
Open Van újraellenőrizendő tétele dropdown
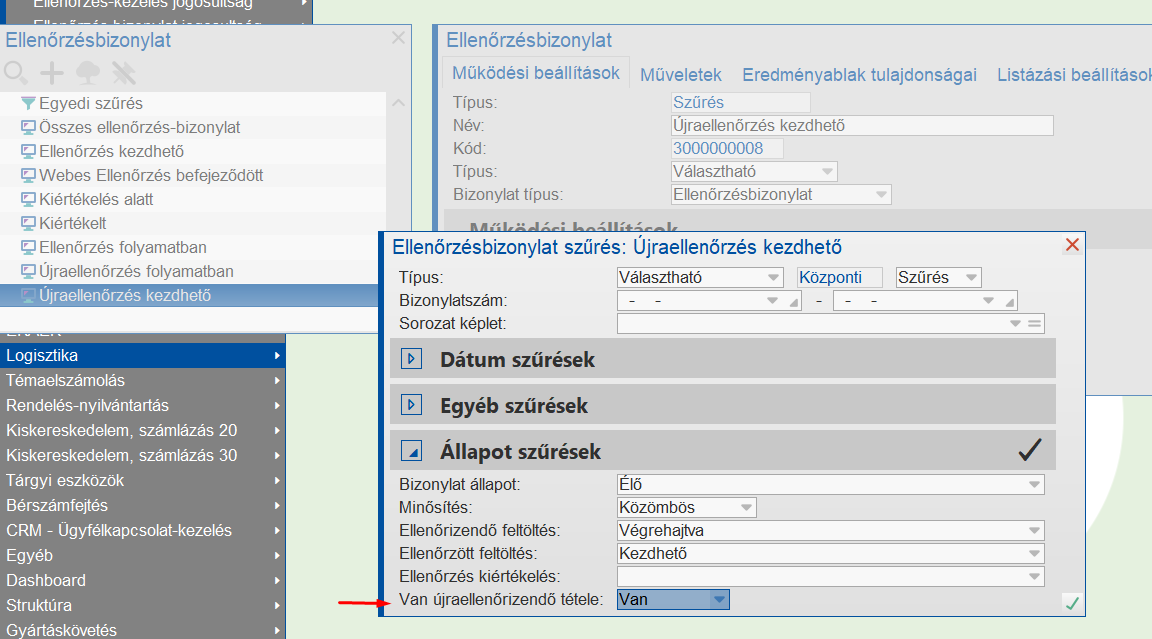pos(673,600)
